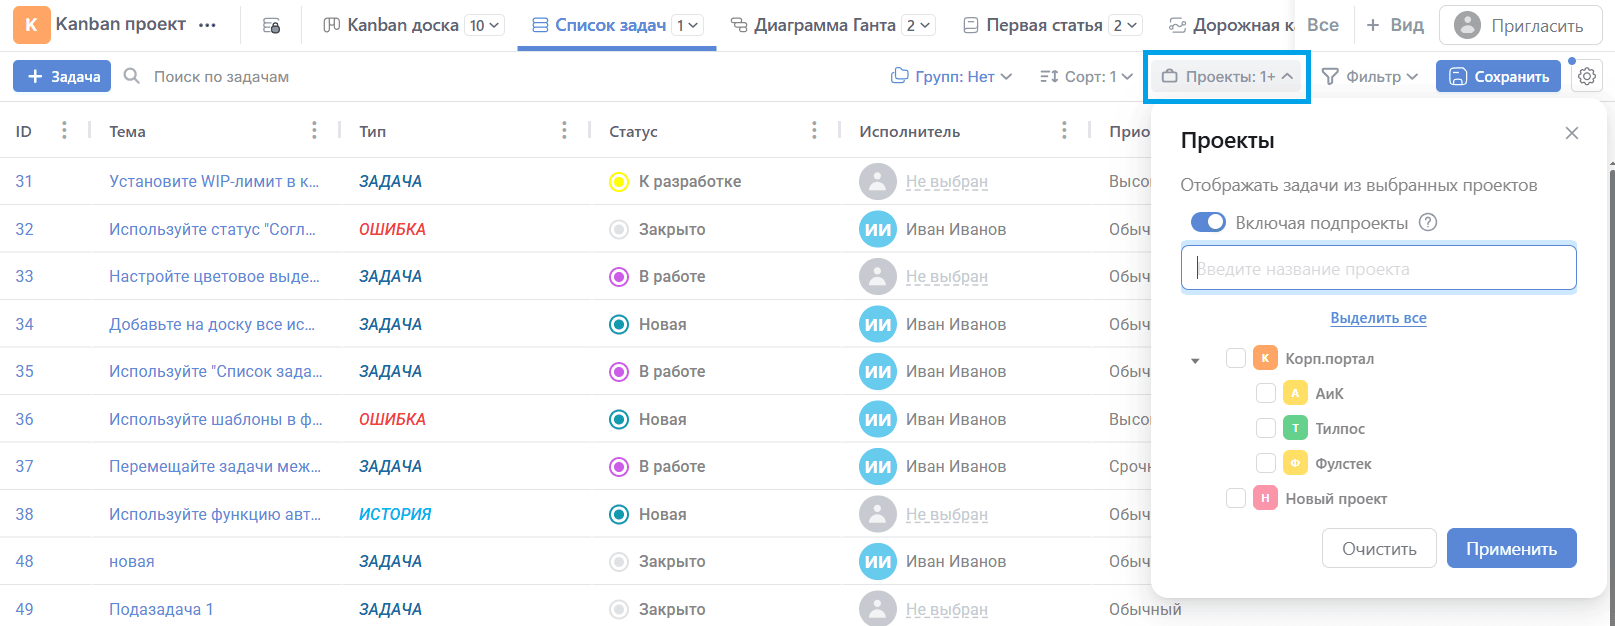Click Иван Иванов avatar in task 32

[x=877, y=229]
